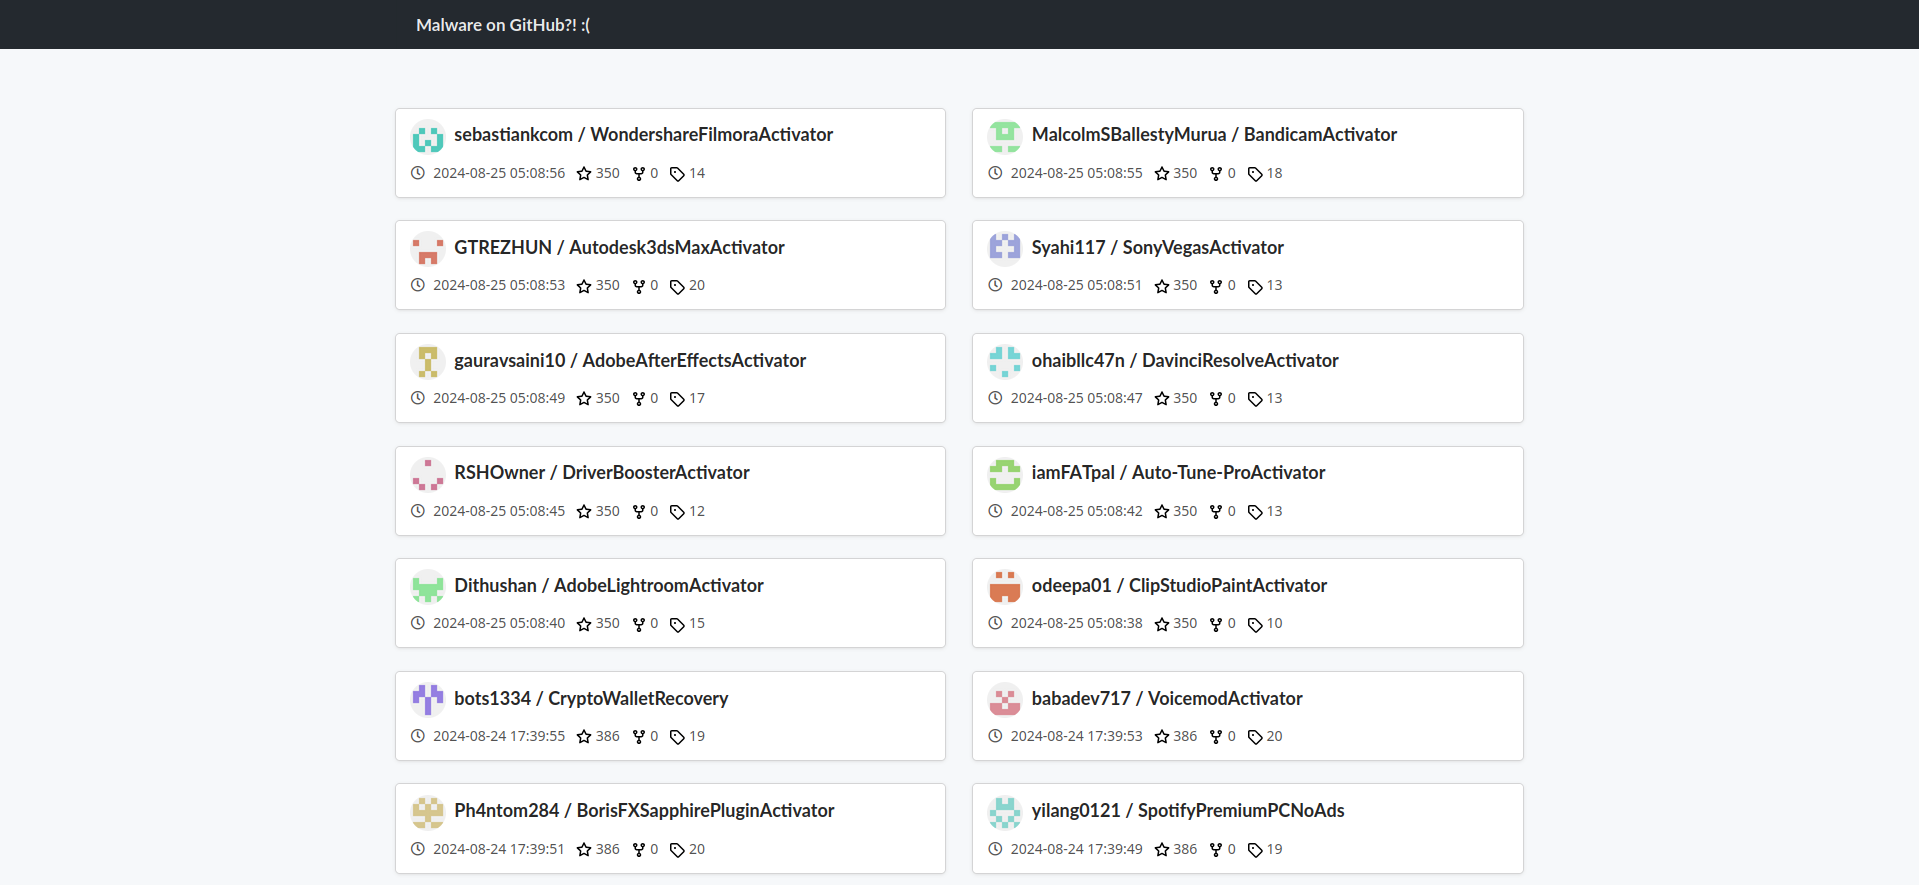Click timestamp 2024-08-24 17:39:51

(499, 849)
